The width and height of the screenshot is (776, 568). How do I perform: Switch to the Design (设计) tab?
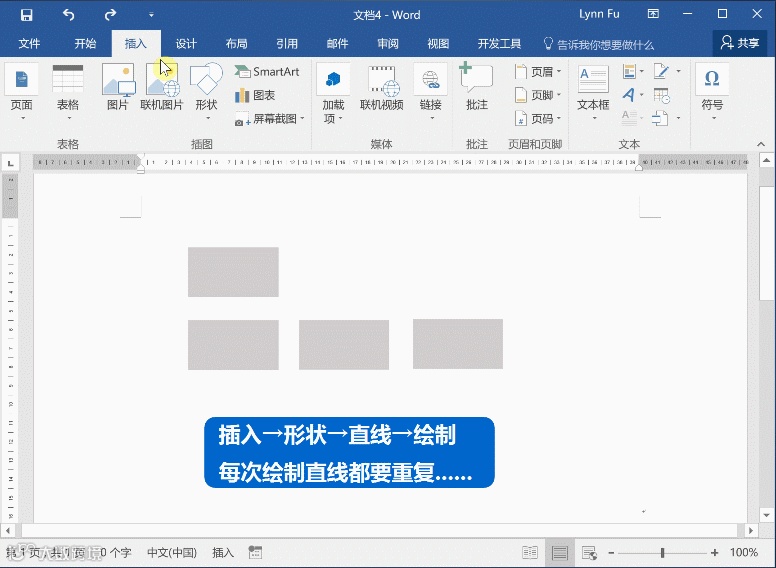pos(186,44)
